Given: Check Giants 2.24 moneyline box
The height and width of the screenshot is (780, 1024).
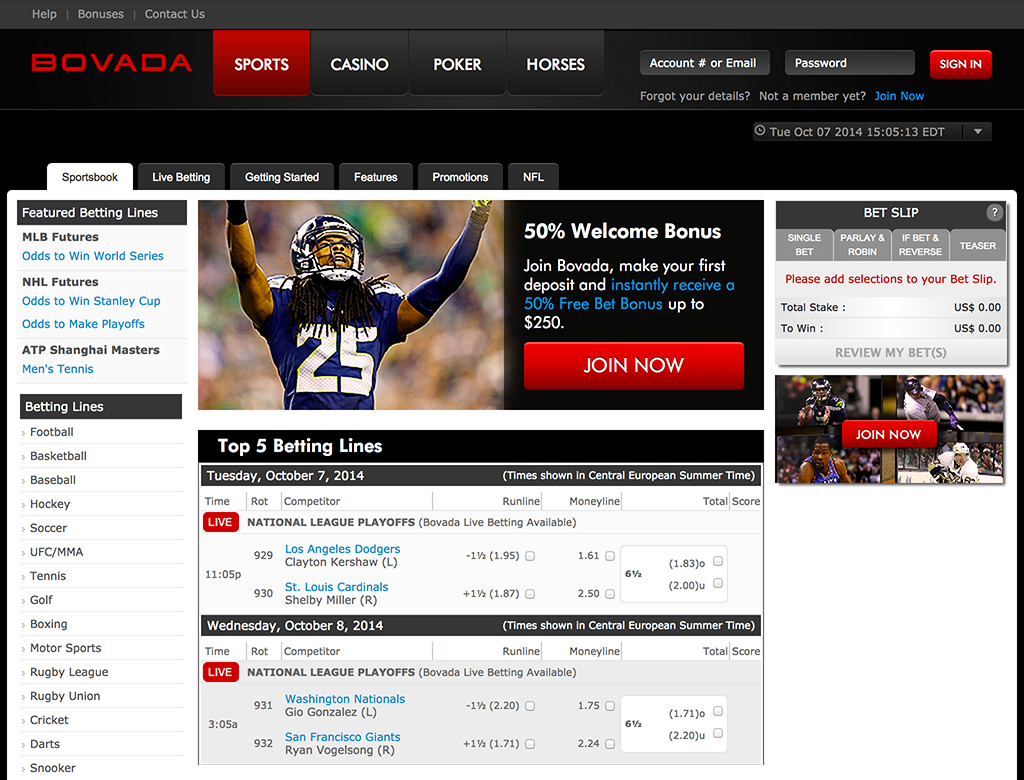Looking at the screenshot, I should [x=610, y=744].
